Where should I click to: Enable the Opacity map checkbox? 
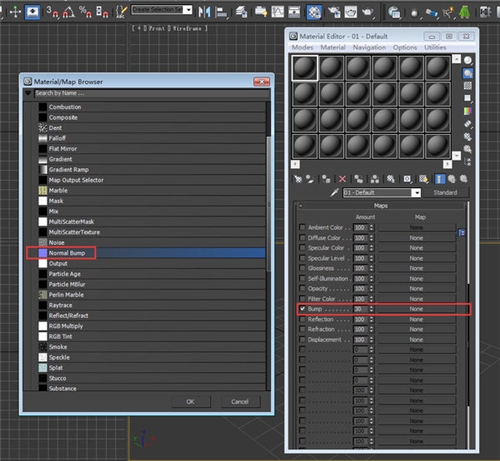pyautogui.click(x=302, y=288)
